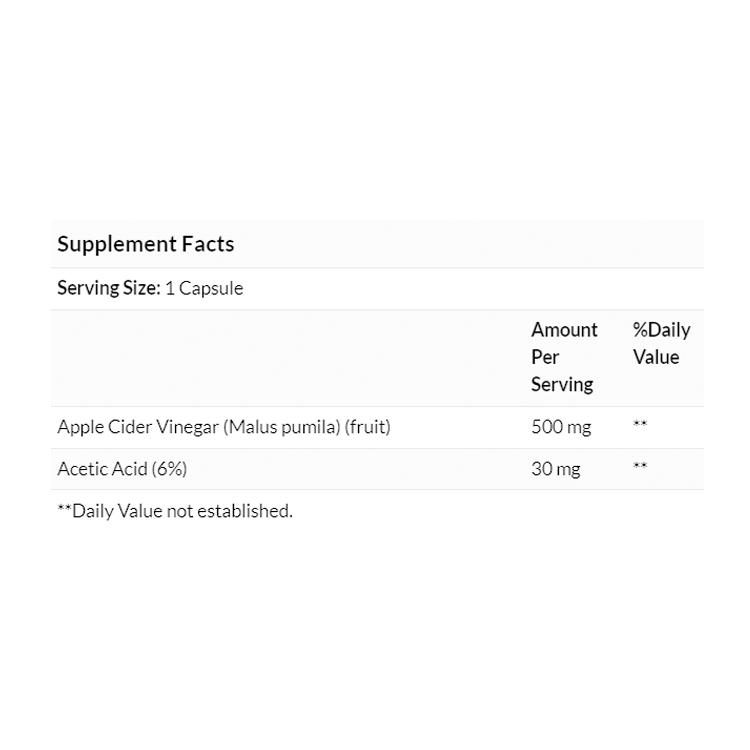Click the Amount Per Serving column header
The height and width of the screenshot is (750, 750).
coord(564,357)
